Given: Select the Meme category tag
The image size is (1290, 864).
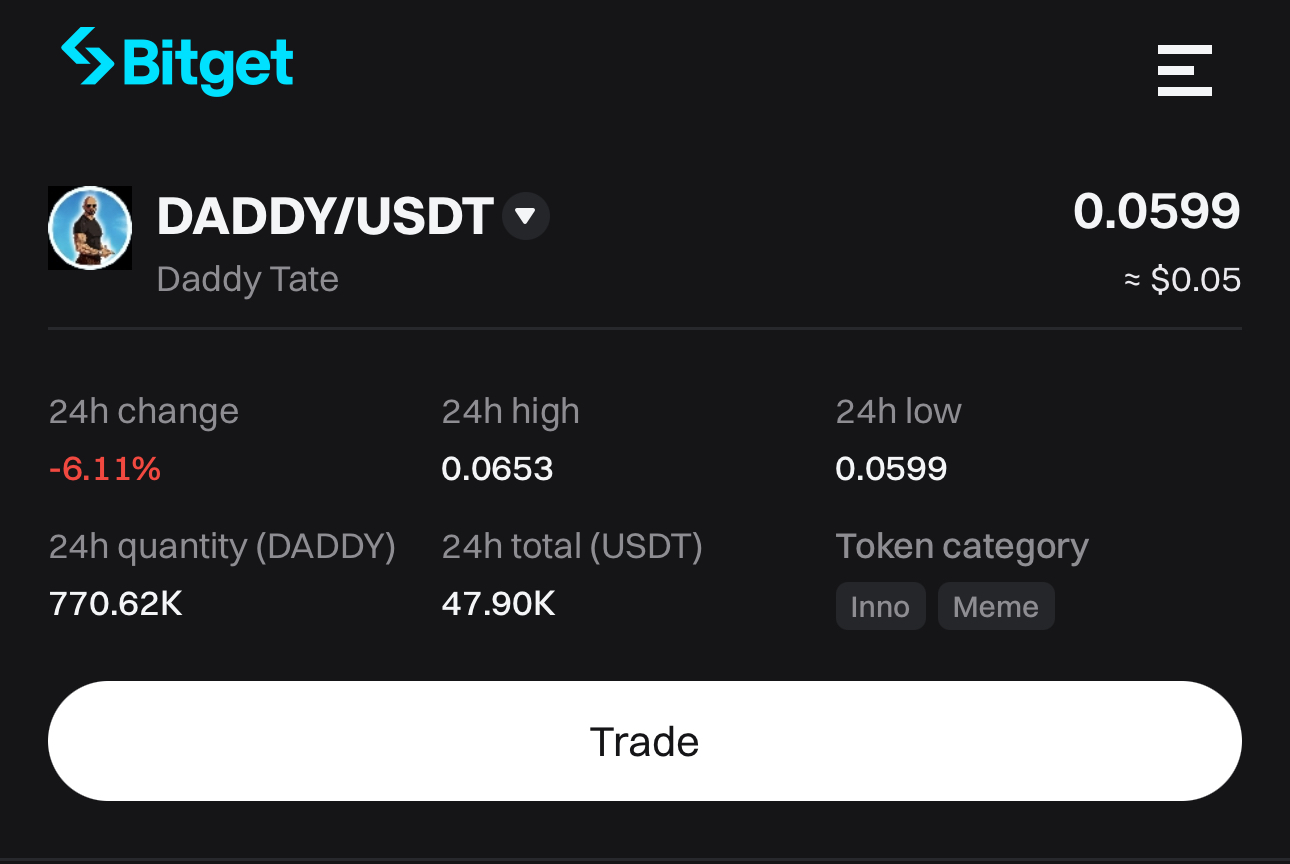Looking at the screenshot, I should click(x=996, y=606).
